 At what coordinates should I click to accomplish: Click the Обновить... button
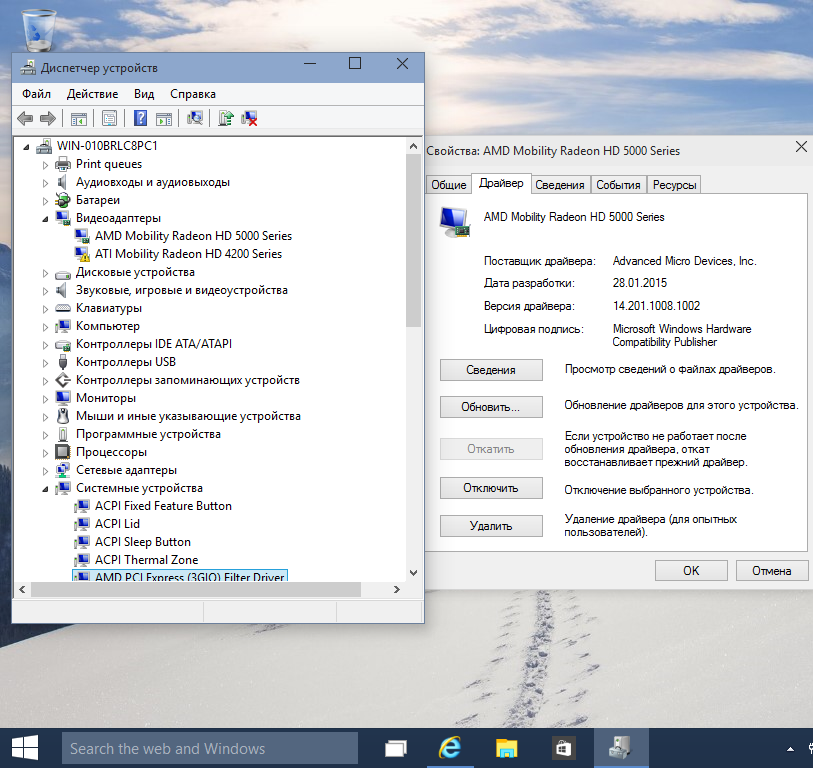[x=491, y=407]
